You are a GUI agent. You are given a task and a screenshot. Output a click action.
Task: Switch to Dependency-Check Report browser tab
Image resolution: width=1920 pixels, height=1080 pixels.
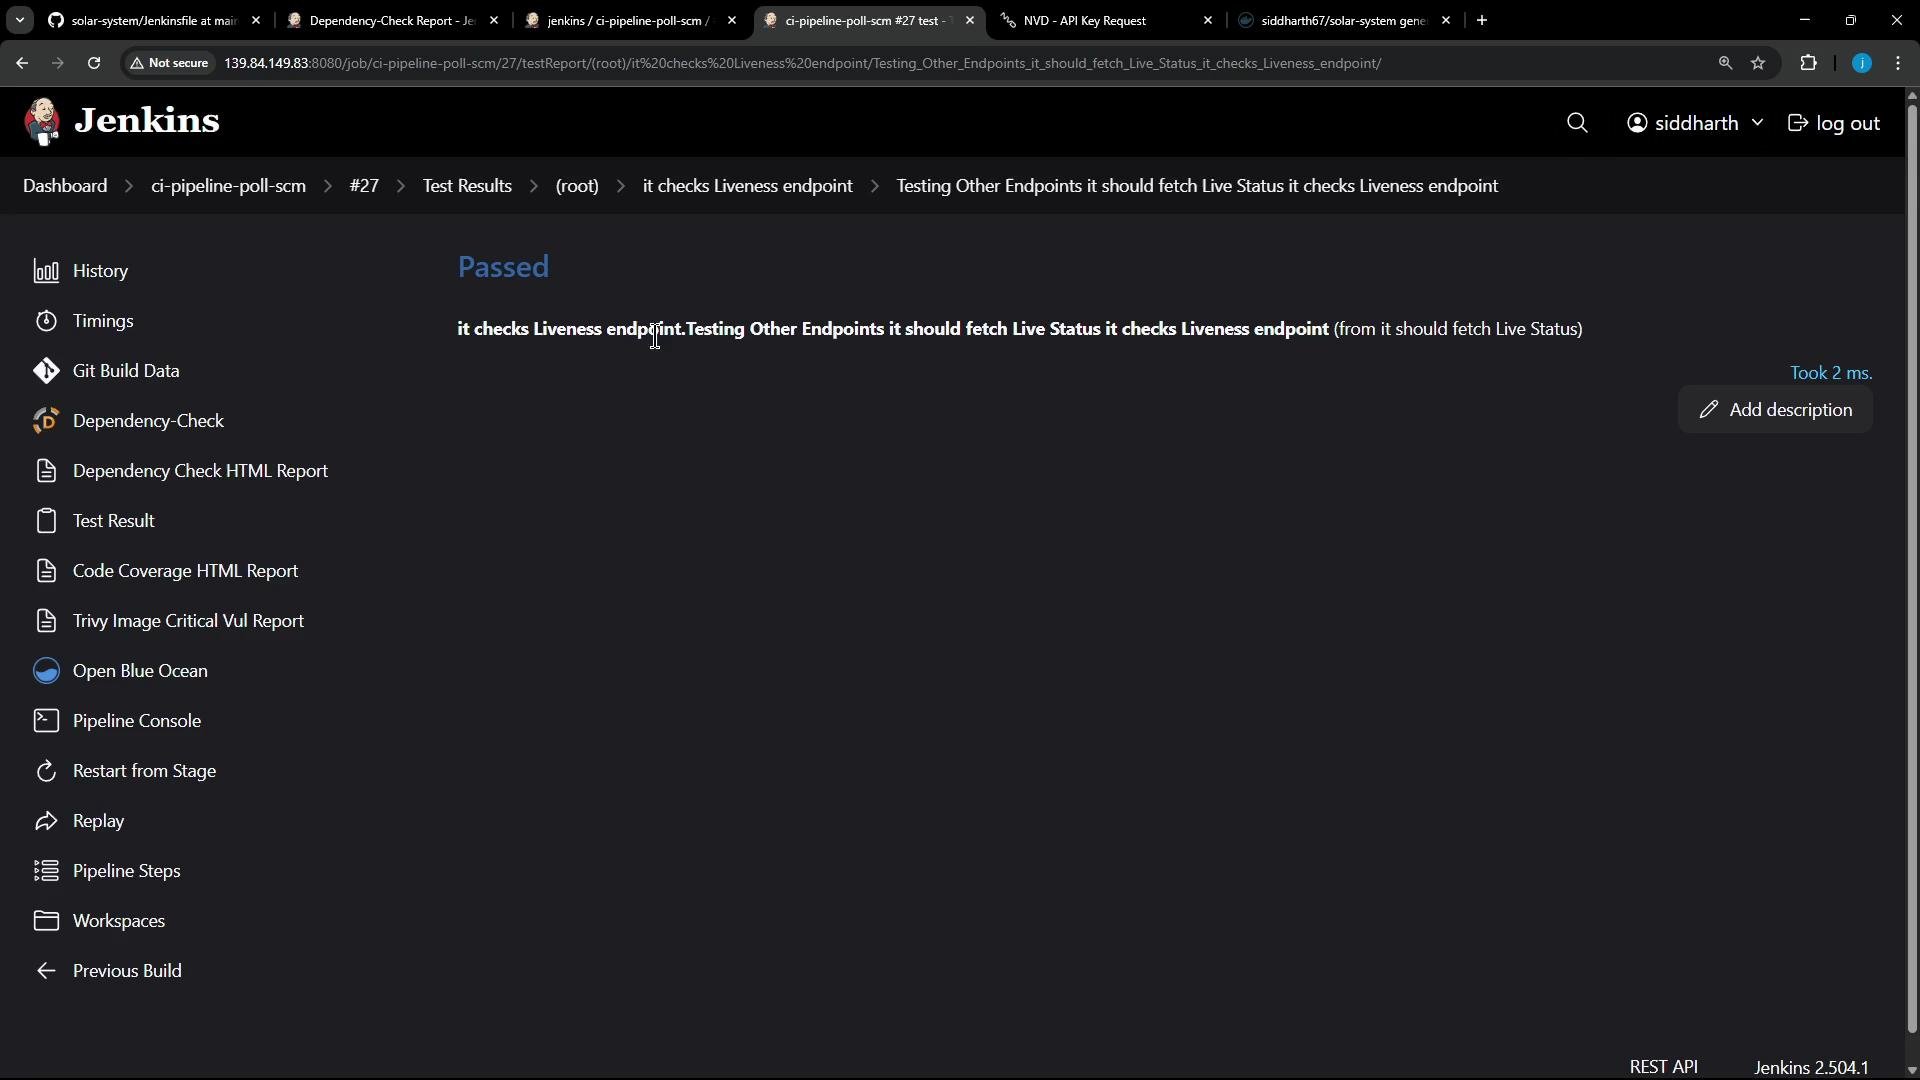click(393, 20)
